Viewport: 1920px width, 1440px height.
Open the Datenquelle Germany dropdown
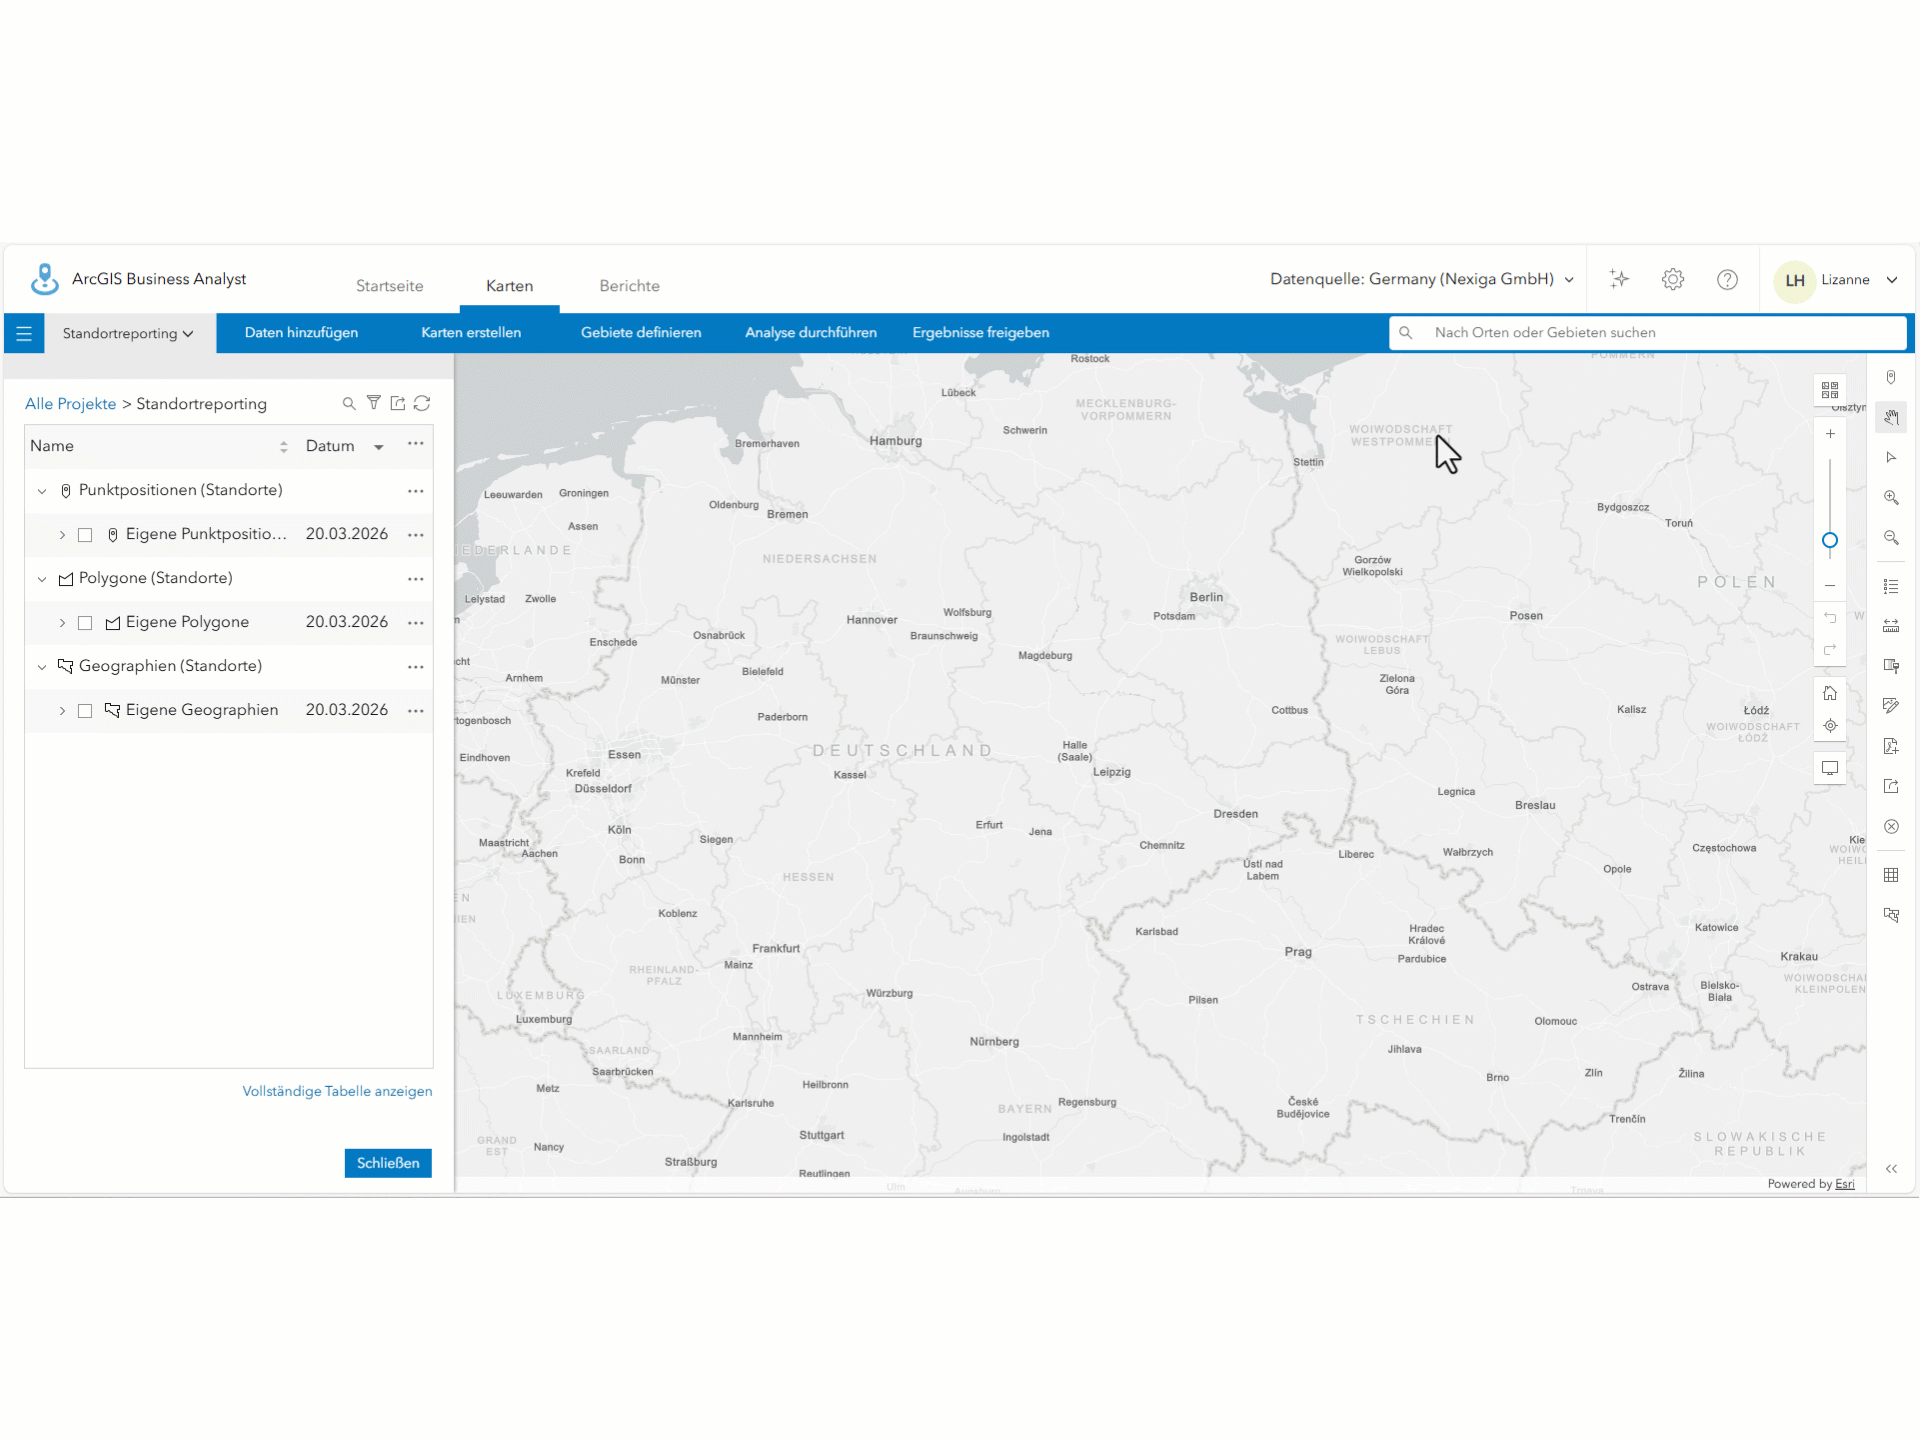point(1421,279)
